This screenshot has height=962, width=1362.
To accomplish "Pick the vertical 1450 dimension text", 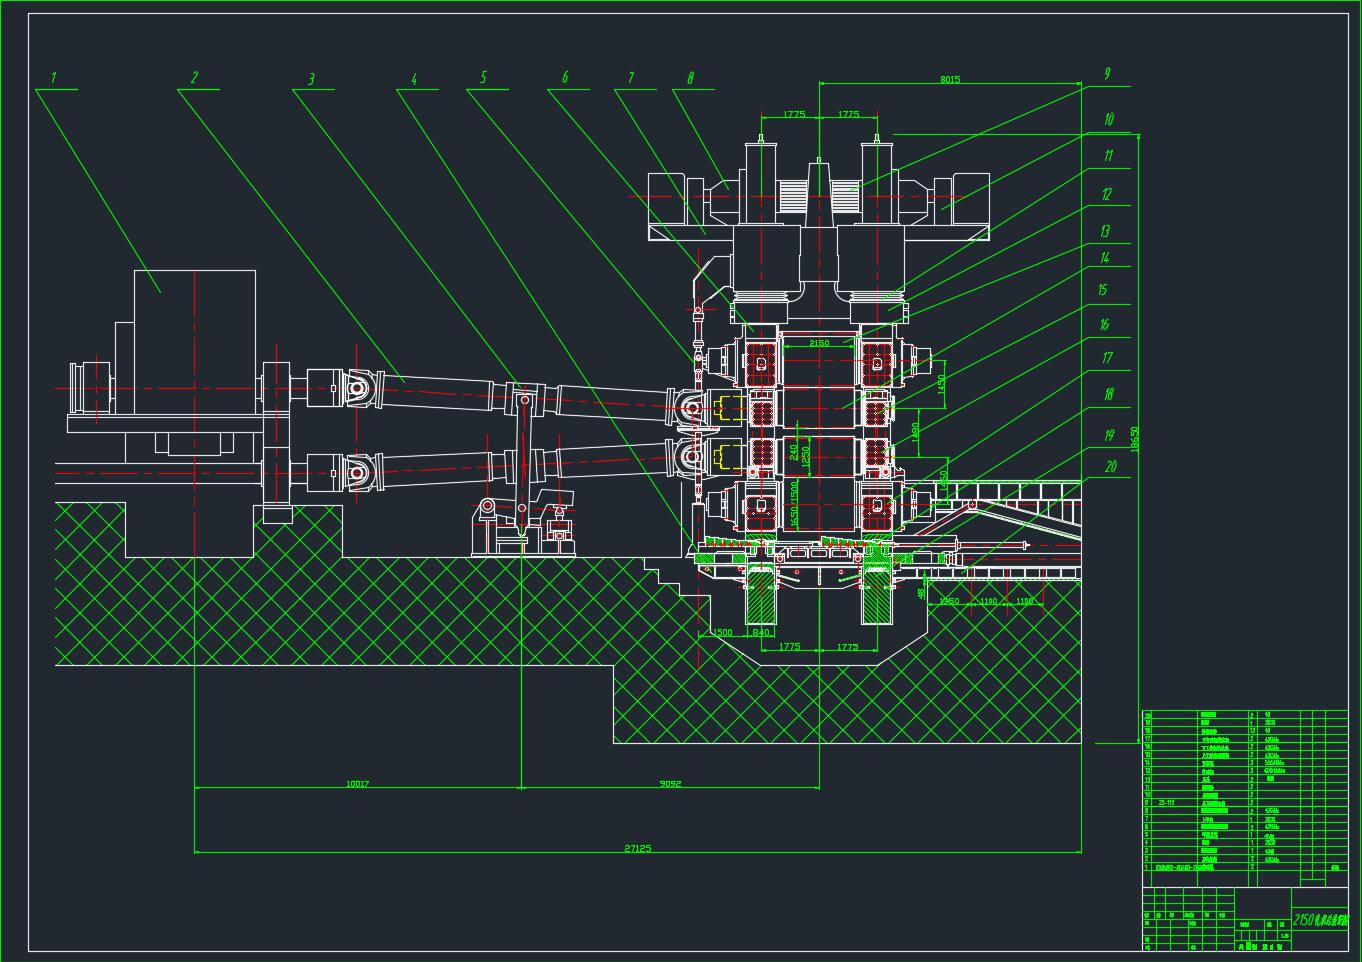I will coord(941,385).
